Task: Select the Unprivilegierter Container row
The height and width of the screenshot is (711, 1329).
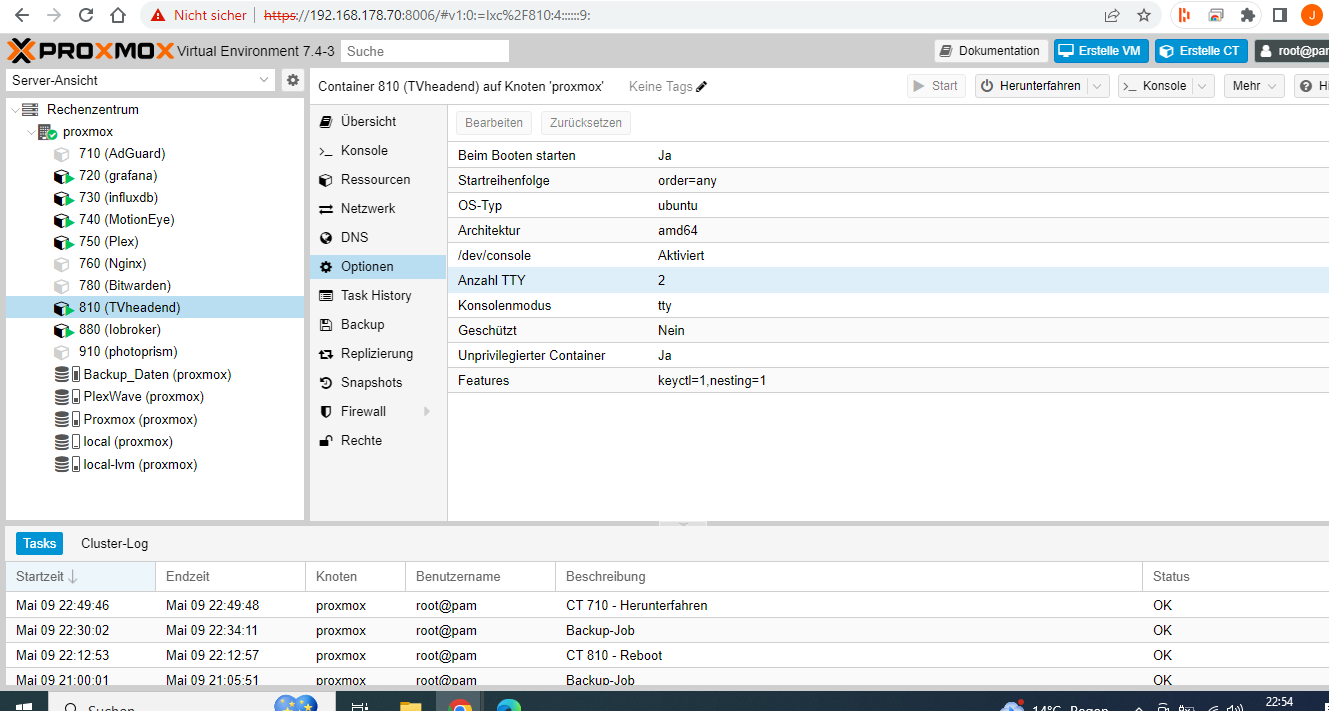Action: 888,355
